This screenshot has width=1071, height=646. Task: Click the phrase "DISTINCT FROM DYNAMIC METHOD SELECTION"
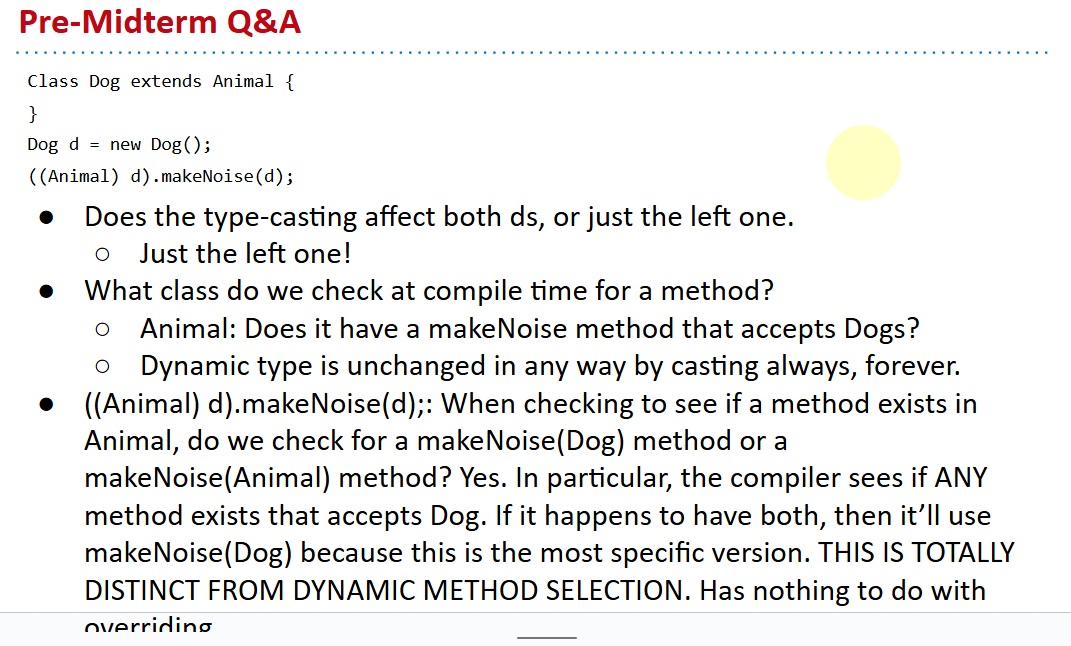(387, 591)
